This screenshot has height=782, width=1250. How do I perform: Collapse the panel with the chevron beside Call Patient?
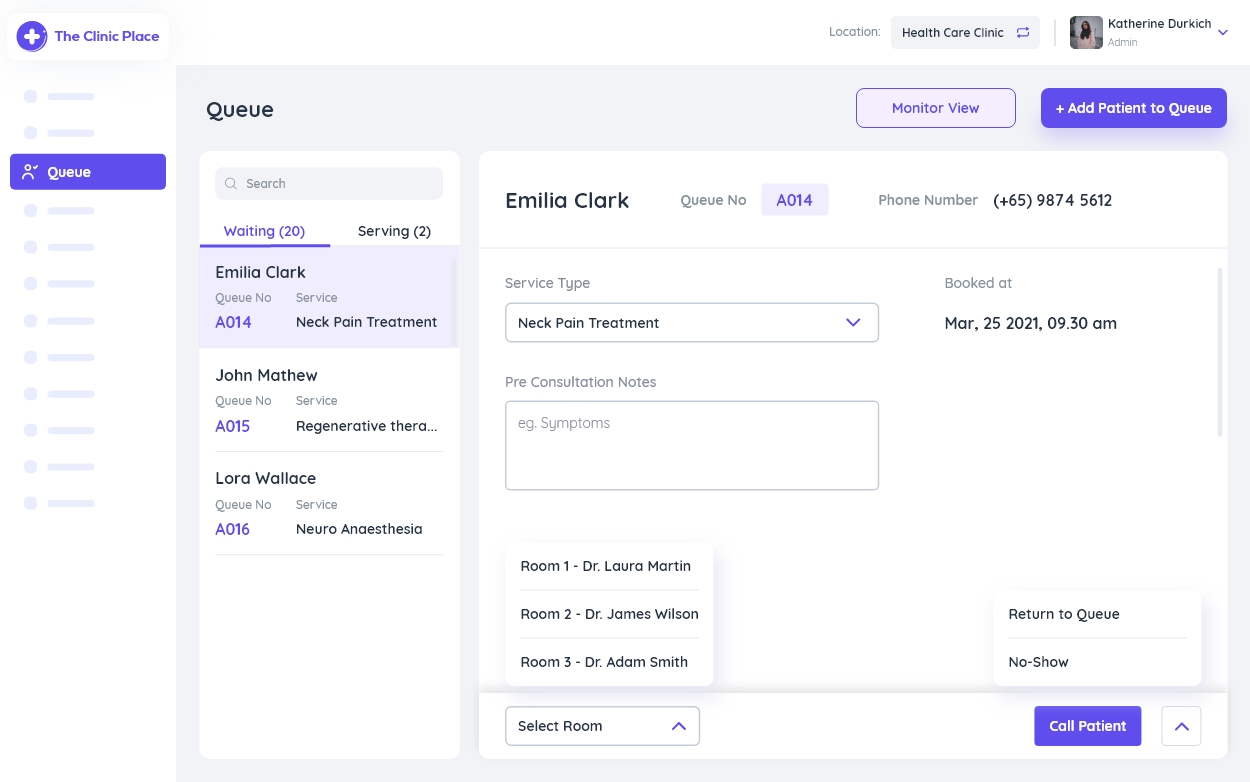1181,726
